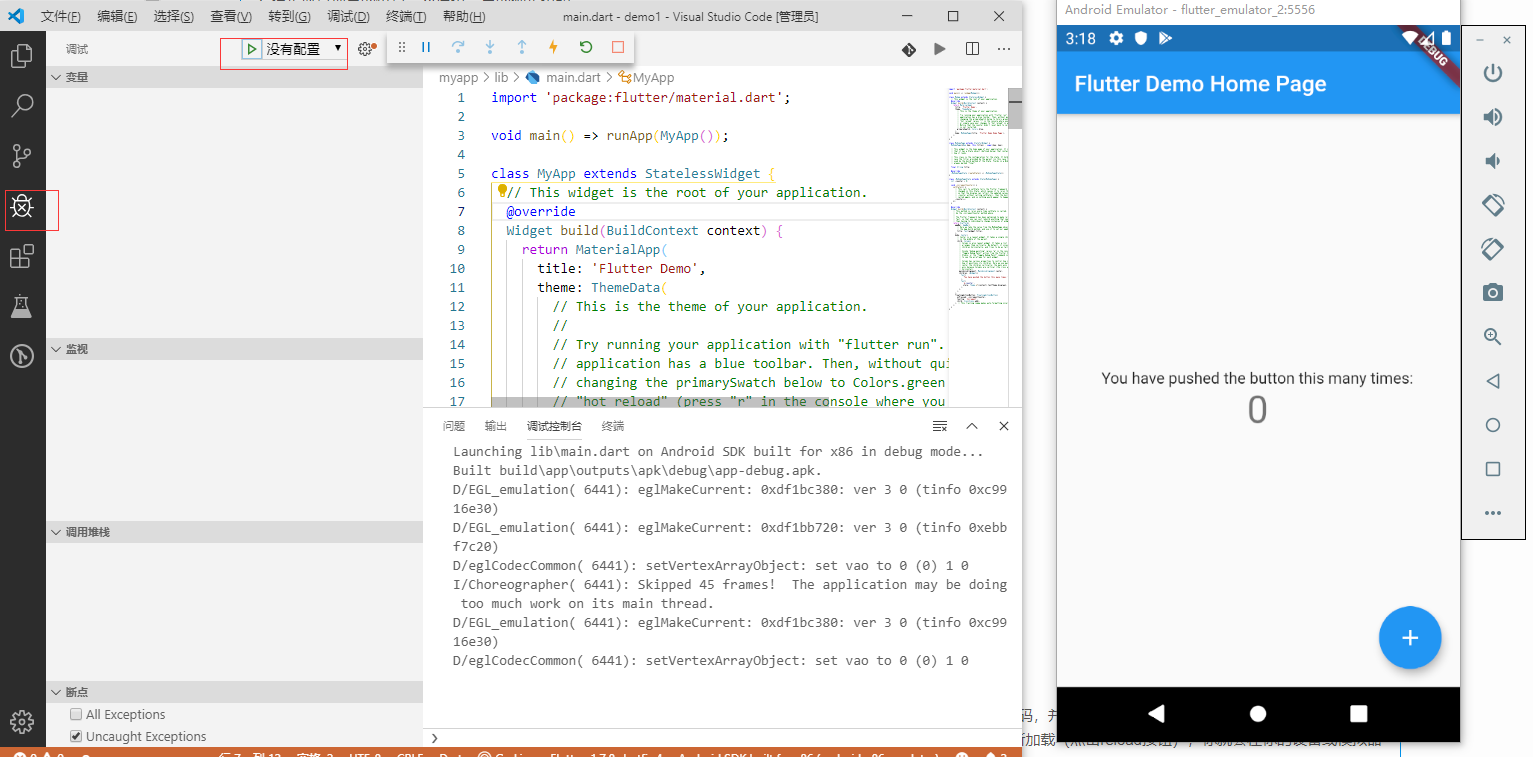Open the Extensions view in activity bar
Viewport: 1533px width, 757px height.
(22, 257)
